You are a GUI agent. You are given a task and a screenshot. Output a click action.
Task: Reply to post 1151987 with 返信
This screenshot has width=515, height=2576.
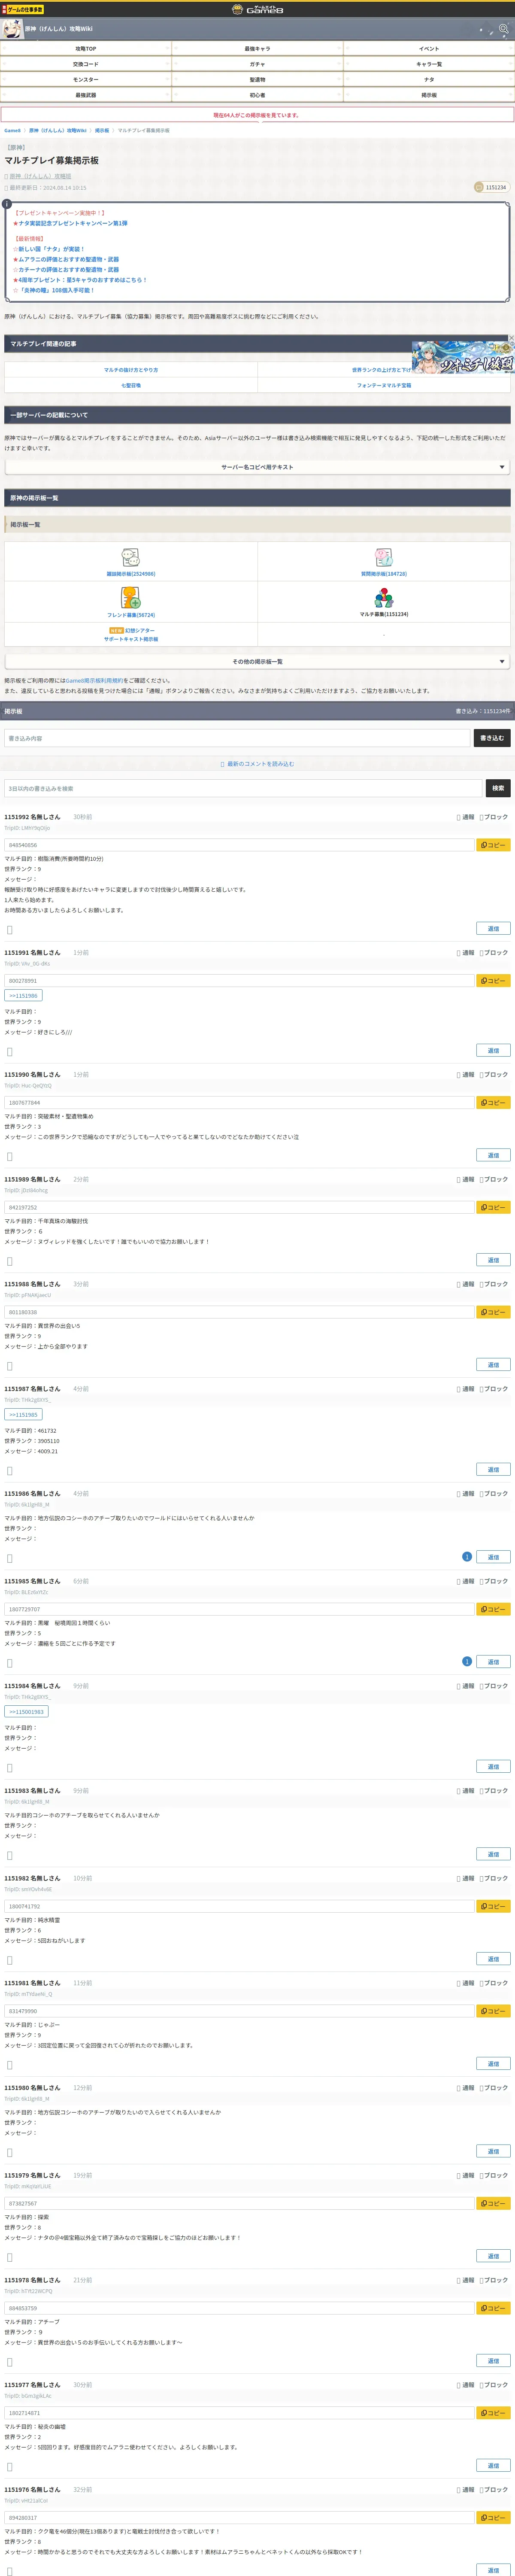coord(493,1469)
